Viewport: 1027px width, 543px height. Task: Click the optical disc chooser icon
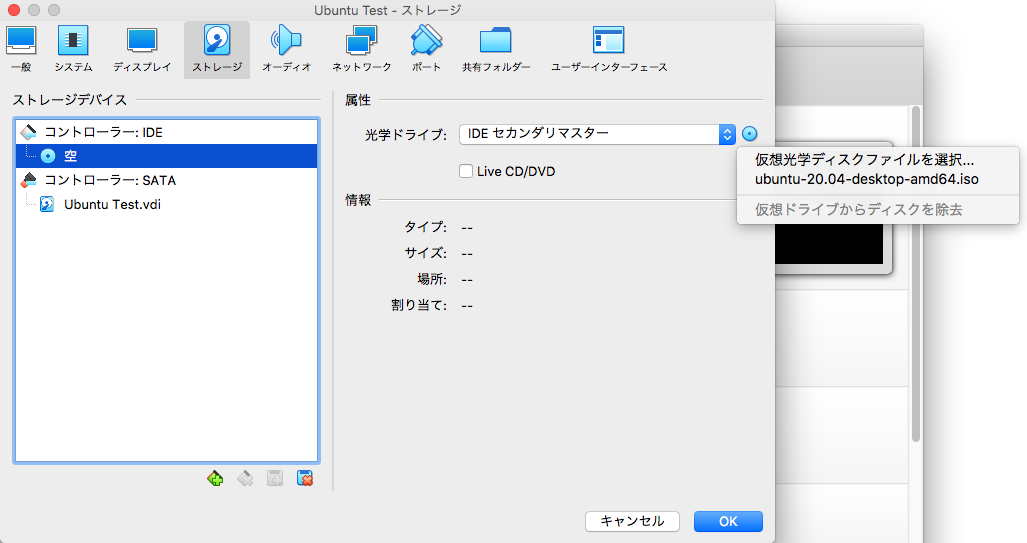[750, 134]
